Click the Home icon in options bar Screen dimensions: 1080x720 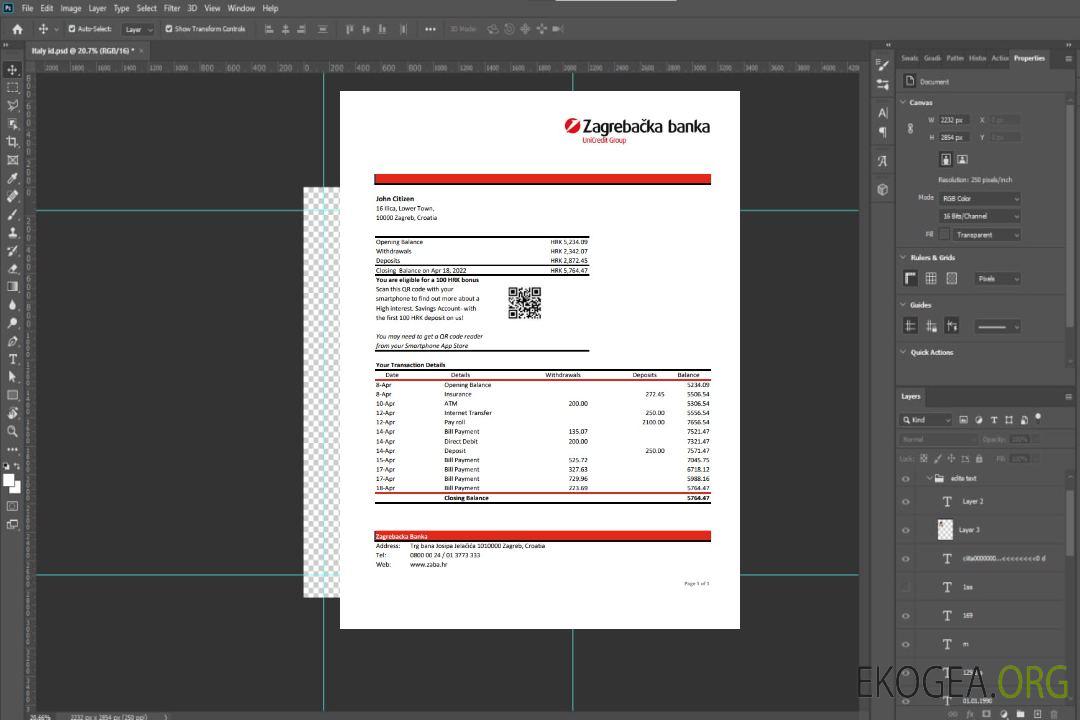17,29
